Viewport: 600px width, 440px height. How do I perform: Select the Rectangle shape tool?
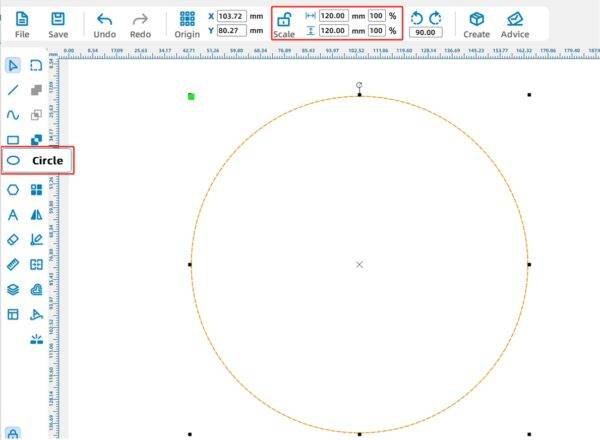[x=13, y=140]
